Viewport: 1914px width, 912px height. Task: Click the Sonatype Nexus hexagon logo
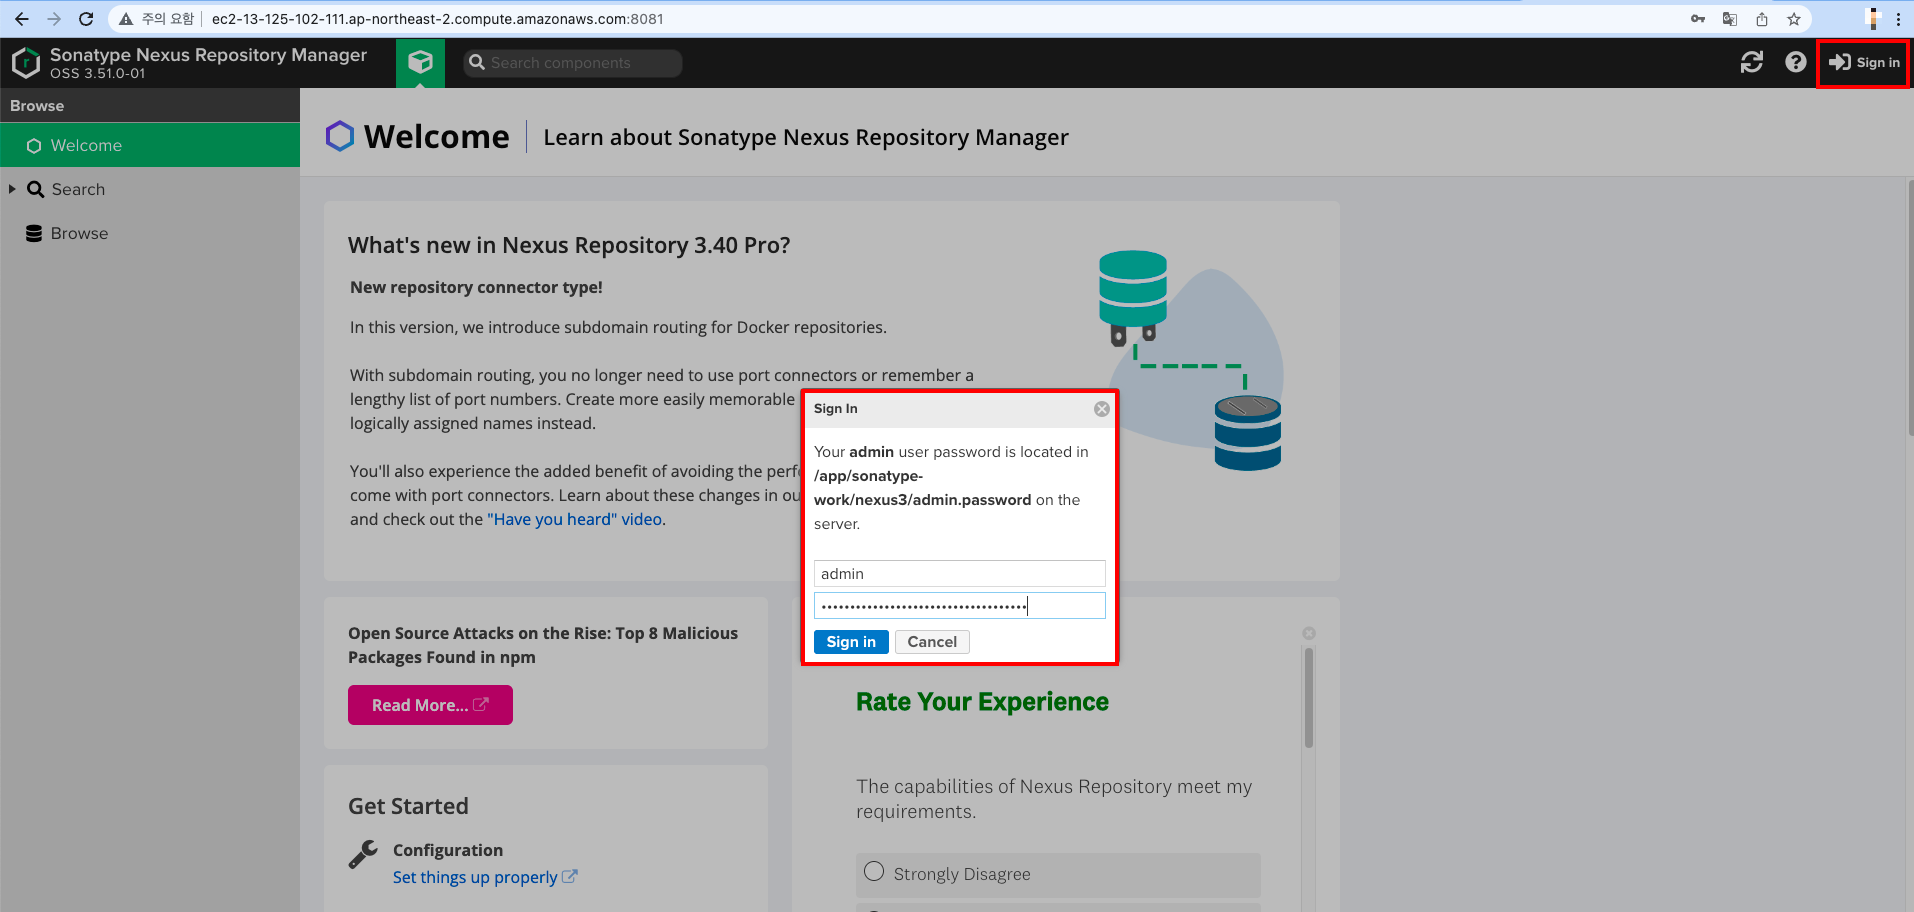(x=25, y=62)
